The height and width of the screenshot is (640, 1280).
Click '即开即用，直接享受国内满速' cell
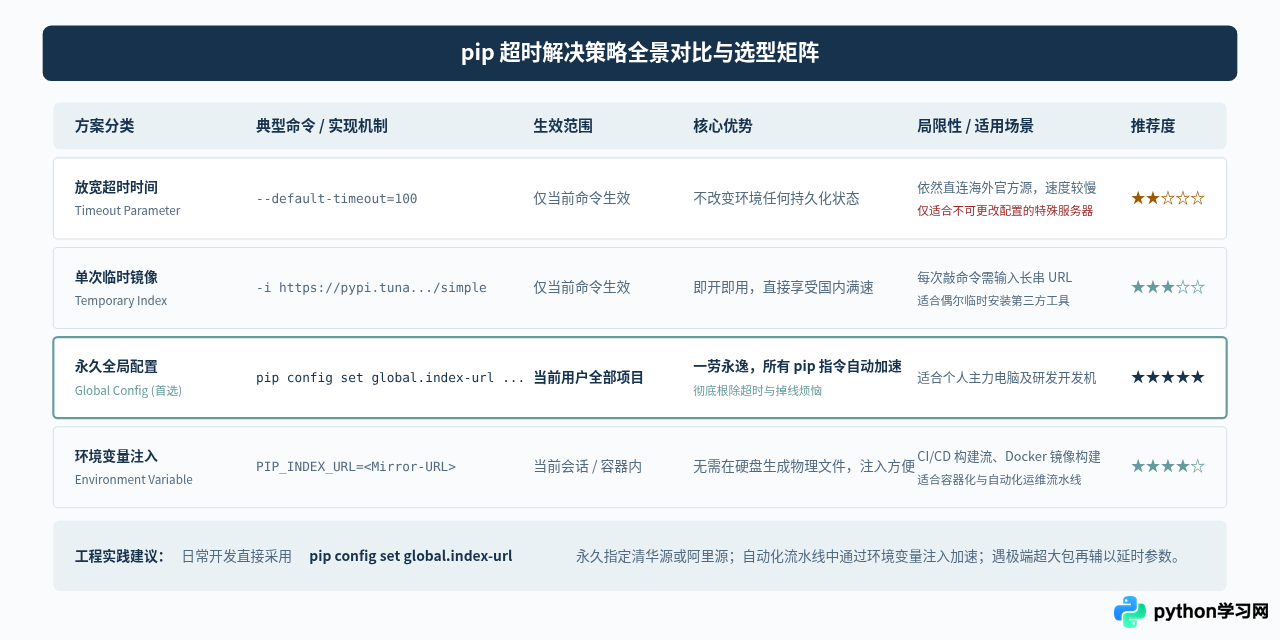click(783, 287)
